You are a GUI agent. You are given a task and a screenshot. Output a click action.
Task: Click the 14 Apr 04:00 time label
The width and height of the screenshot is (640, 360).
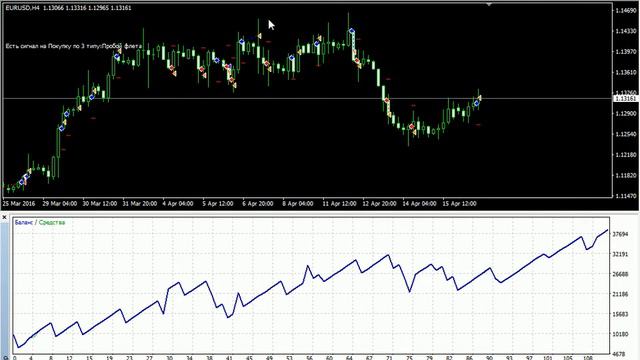coord(419,203)
